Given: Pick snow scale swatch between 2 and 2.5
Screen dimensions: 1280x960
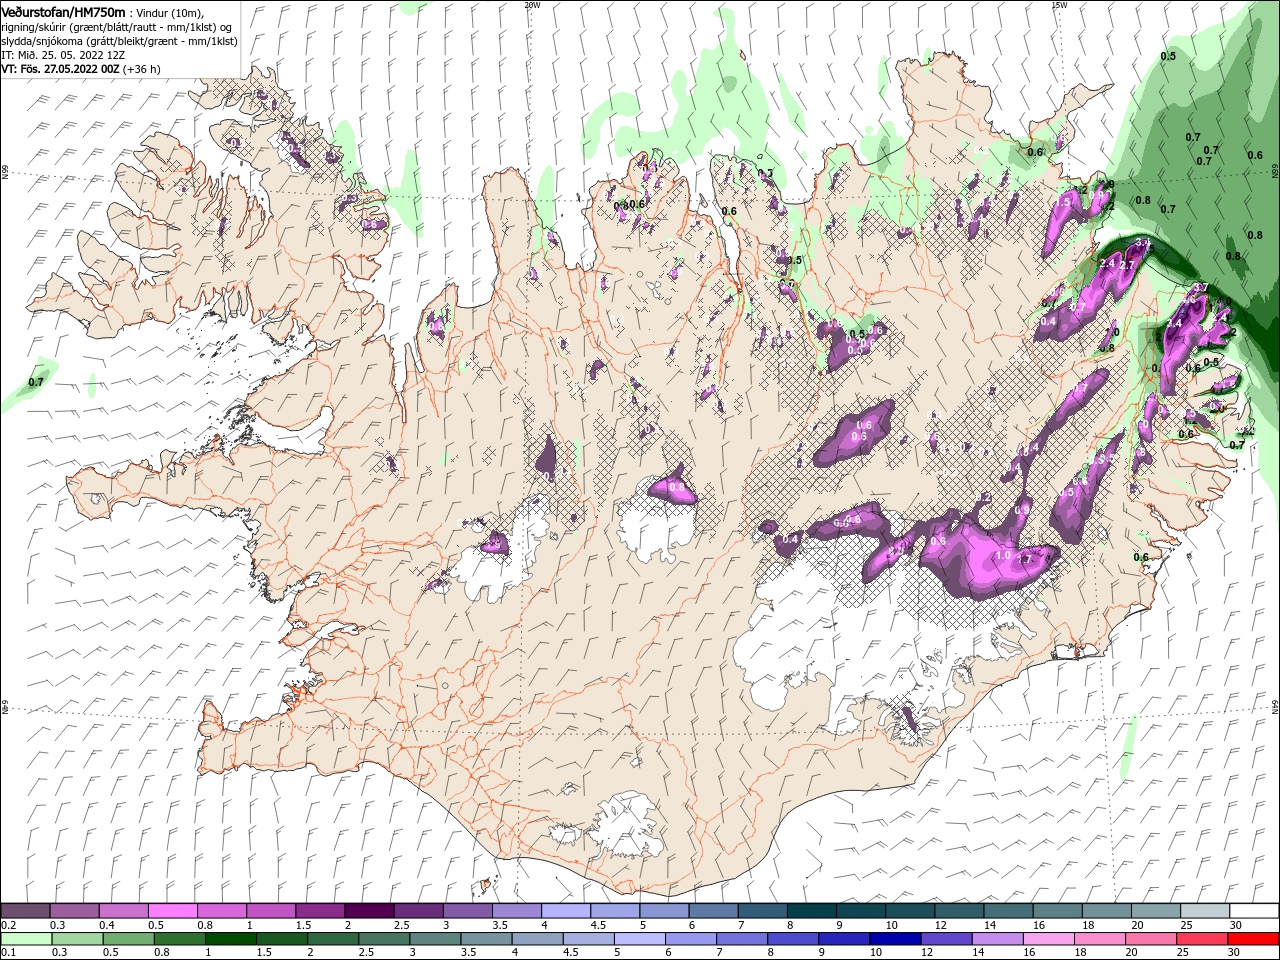Looking at the screenshot, I should [x=369, y=911].
